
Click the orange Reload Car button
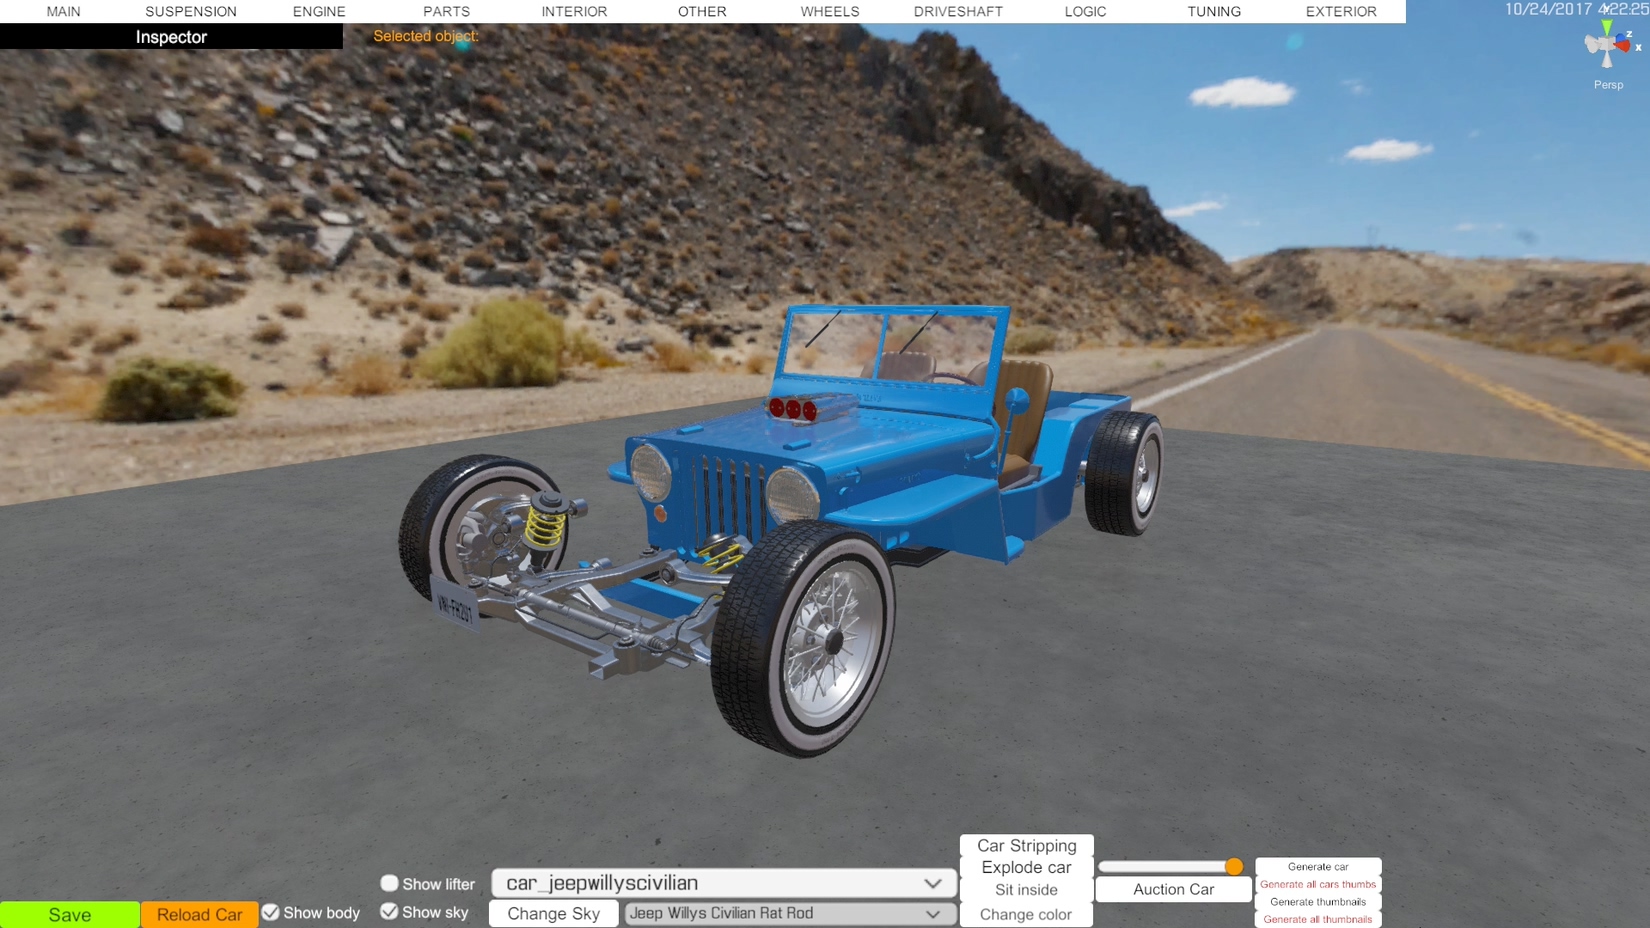pos(199,914)
